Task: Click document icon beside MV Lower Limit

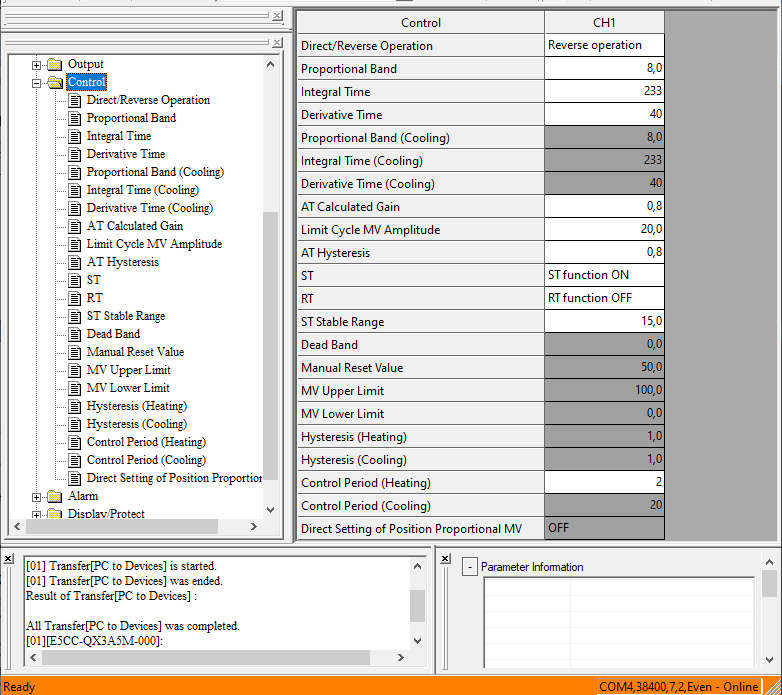Action: (75, 388)
